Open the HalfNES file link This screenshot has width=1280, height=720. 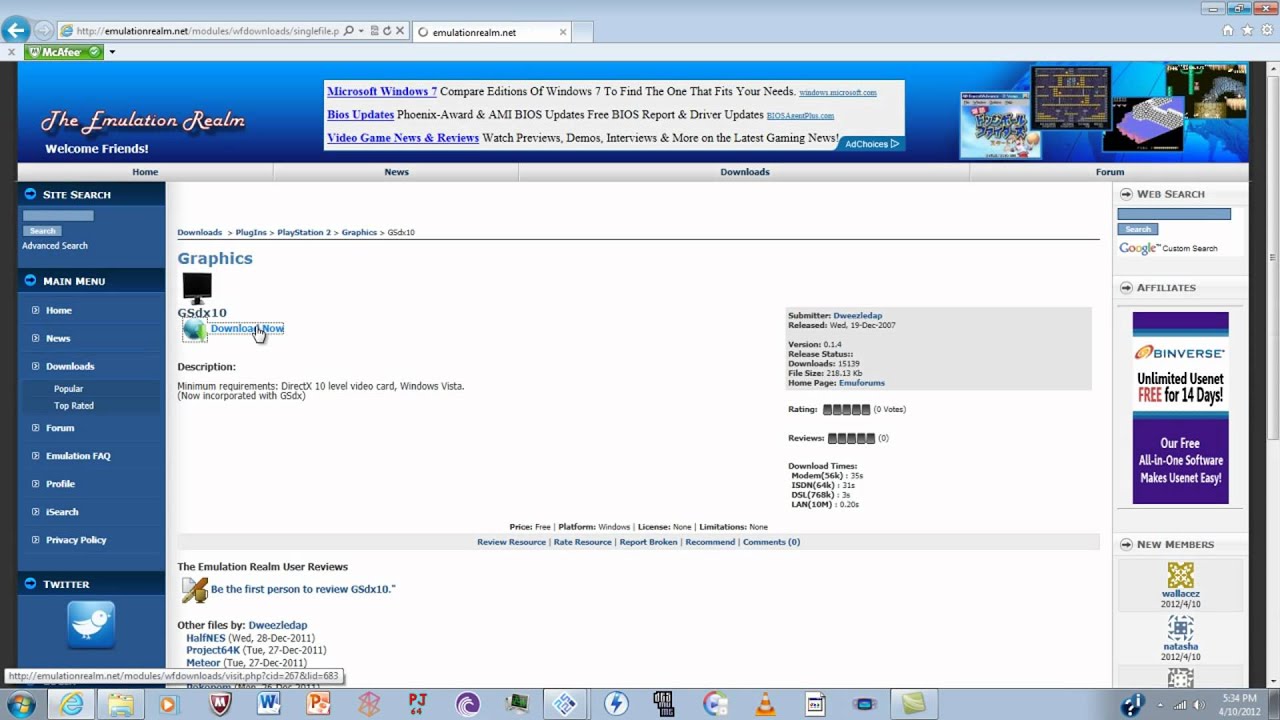tap(206, 638)
